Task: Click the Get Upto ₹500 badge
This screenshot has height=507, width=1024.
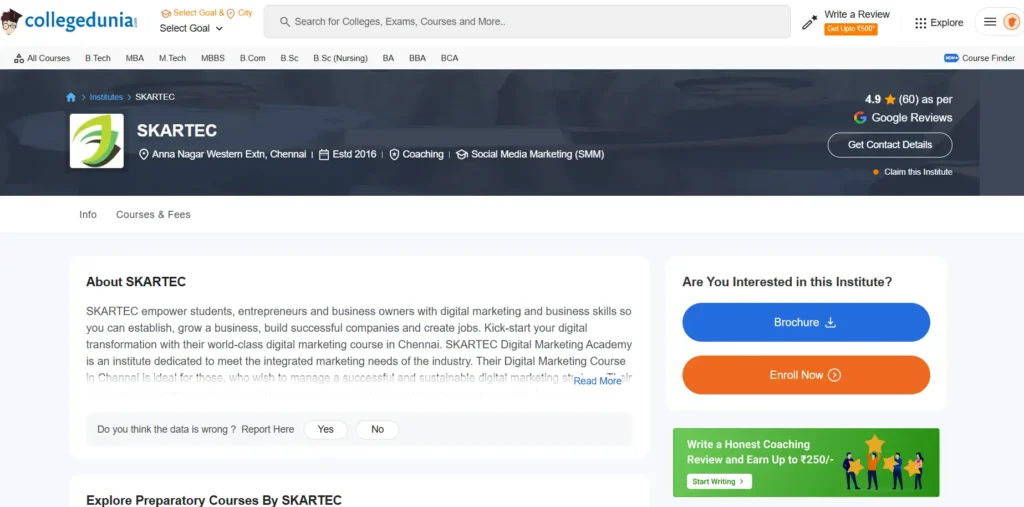Action: click(851, 29)
